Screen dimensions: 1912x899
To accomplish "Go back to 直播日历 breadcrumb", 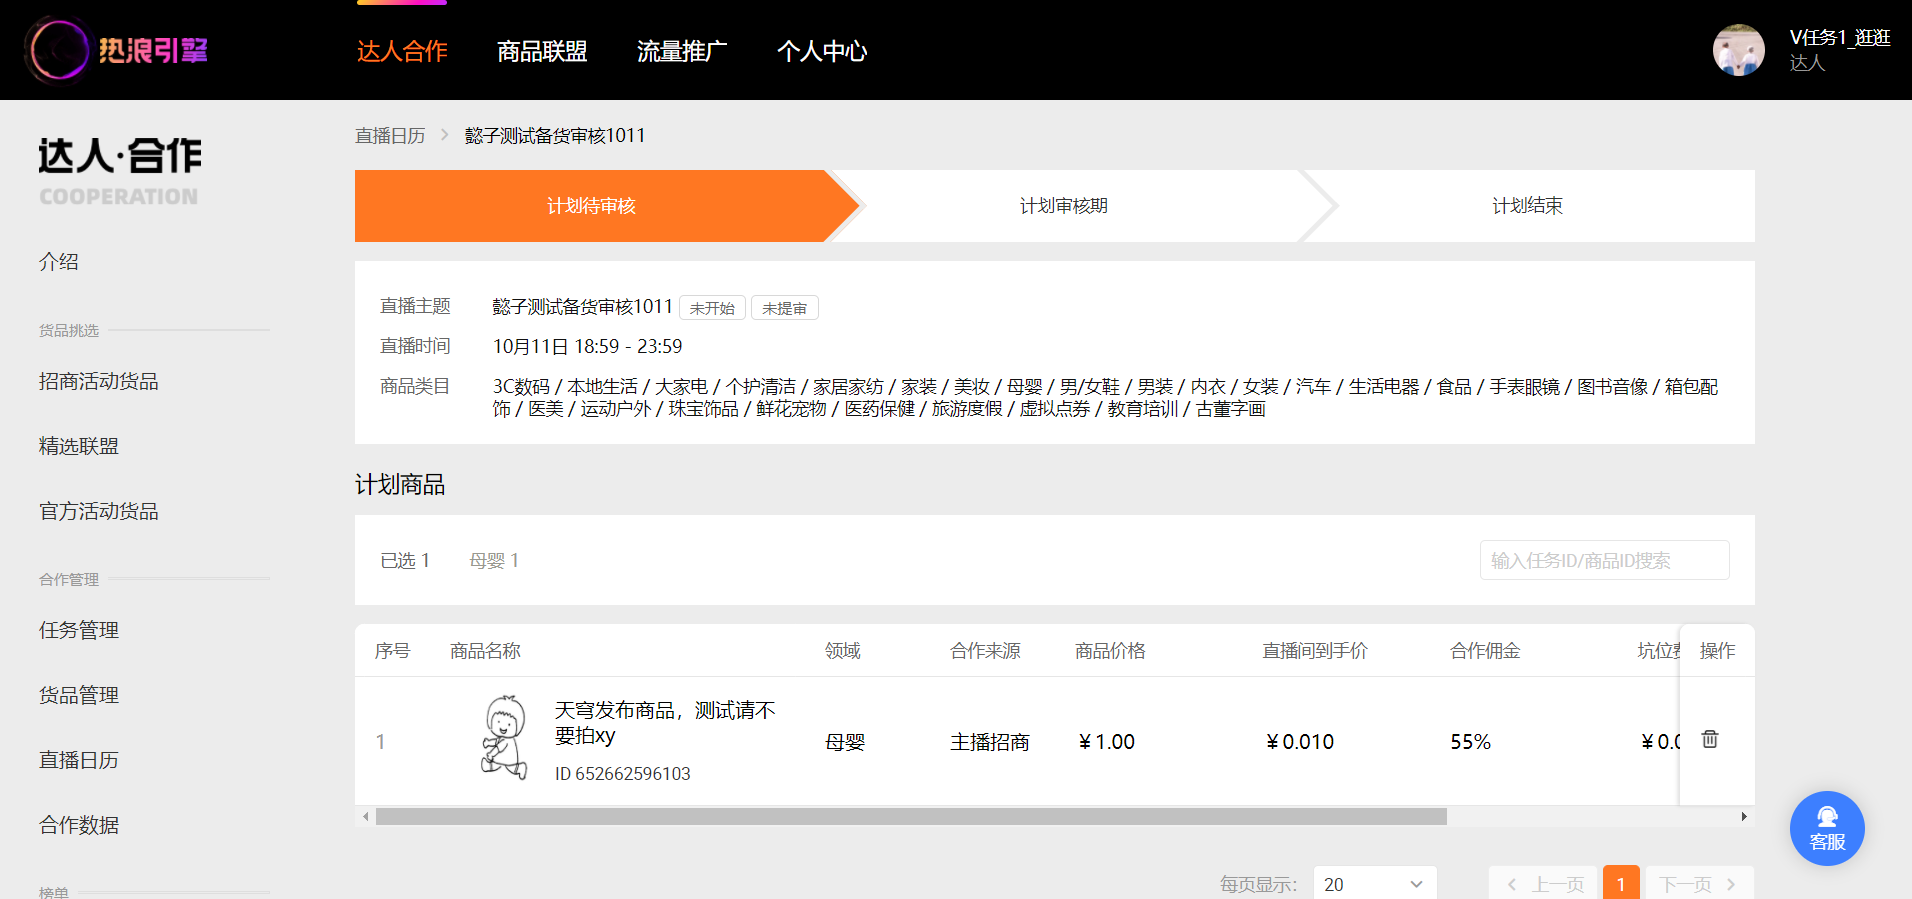I will (x=390, y=135).
